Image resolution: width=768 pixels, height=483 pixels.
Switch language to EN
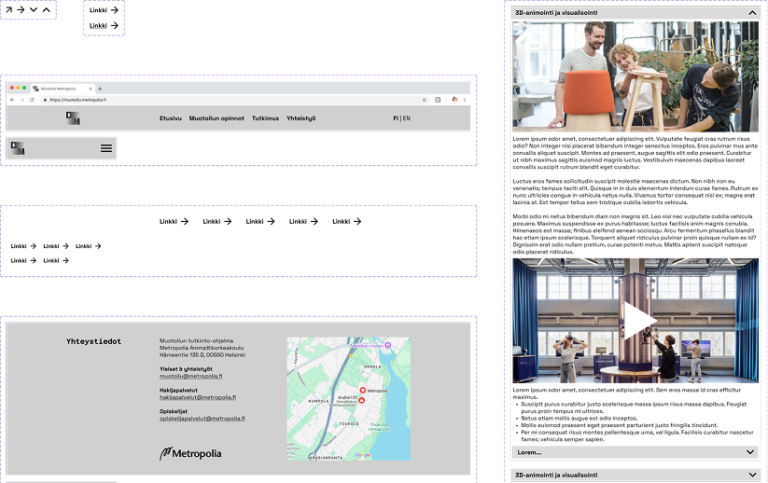click(406, 118)
